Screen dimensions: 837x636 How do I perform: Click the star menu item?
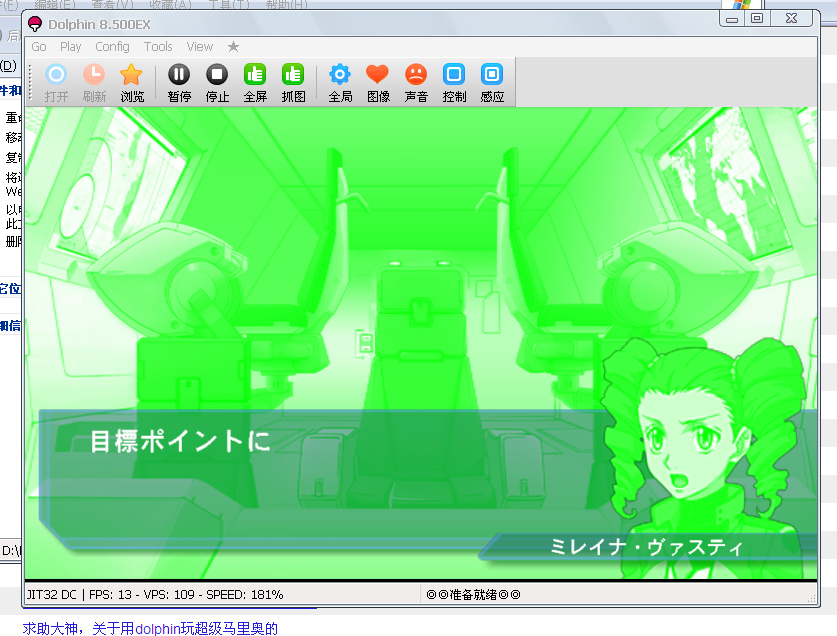coord(233,47)
